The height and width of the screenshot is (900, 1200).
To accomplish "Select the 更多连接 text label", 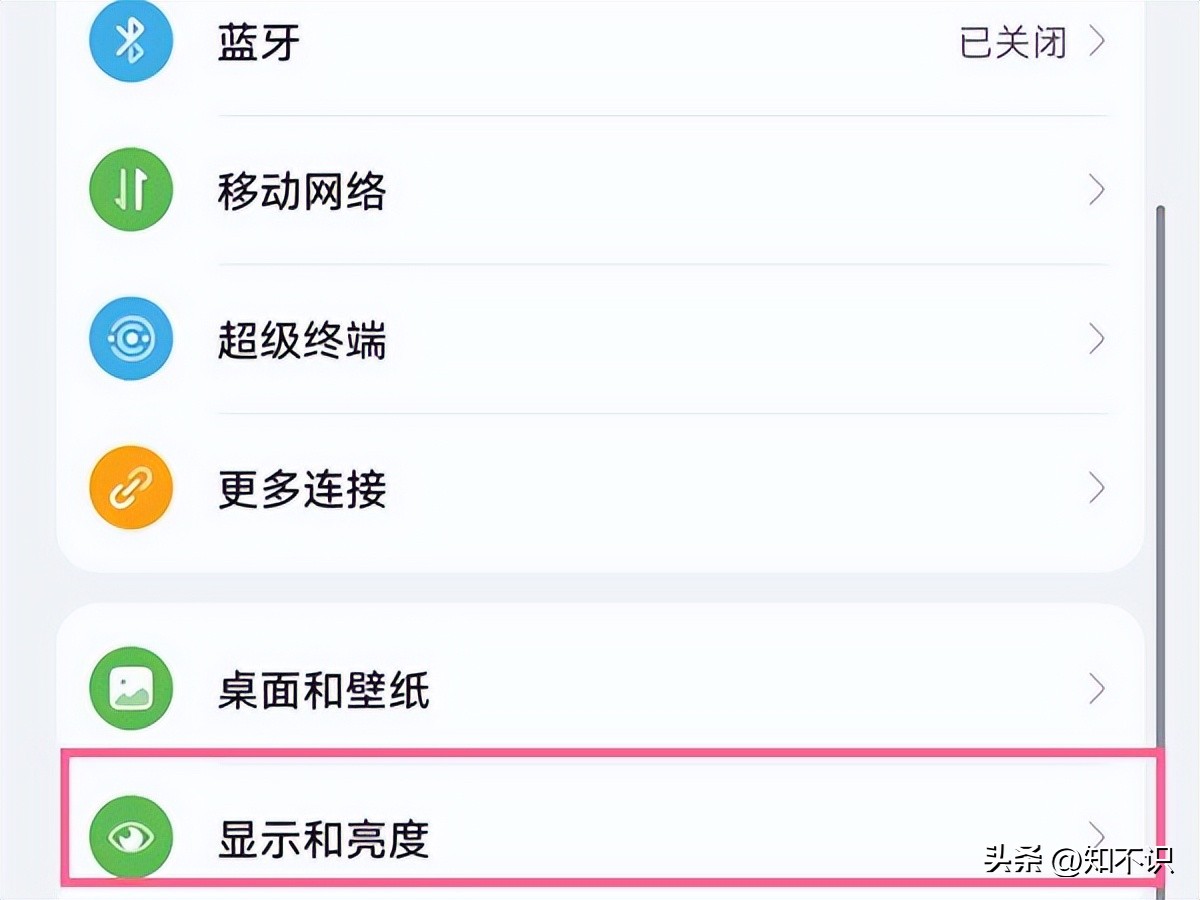I will (x=302, y=490).
